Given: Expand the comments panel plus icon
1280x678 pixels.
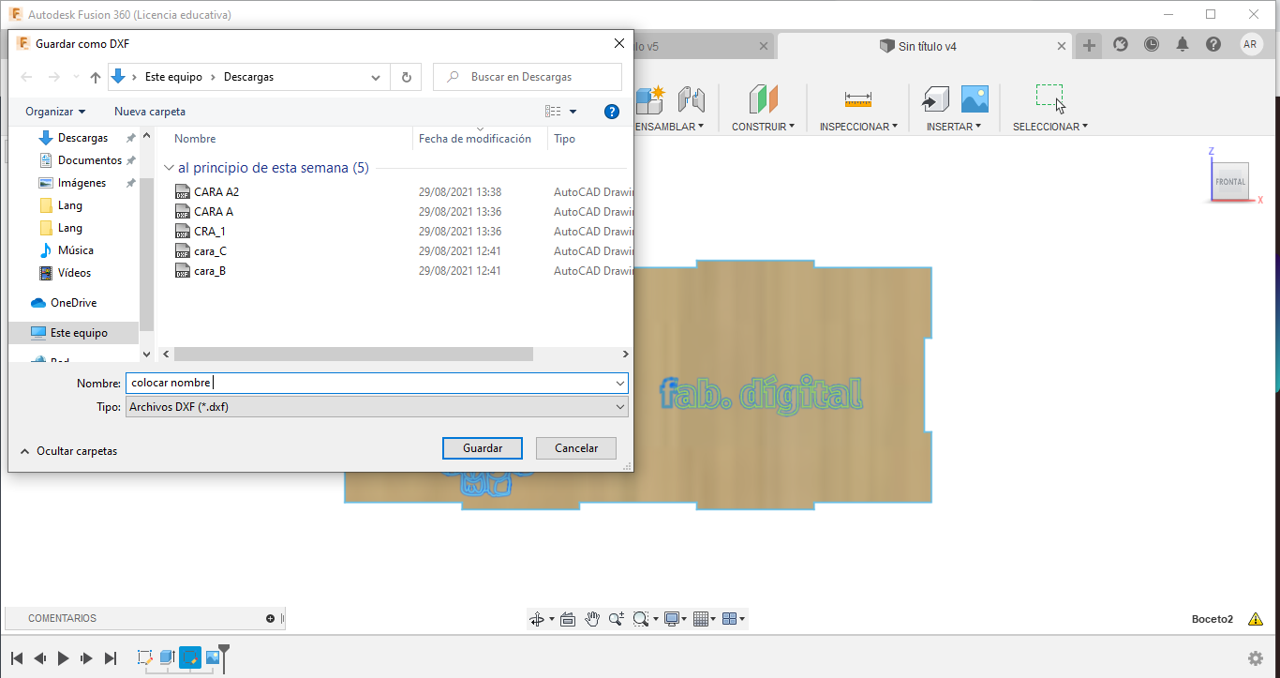Looking at the screenshot, I should tap(270, 619).
